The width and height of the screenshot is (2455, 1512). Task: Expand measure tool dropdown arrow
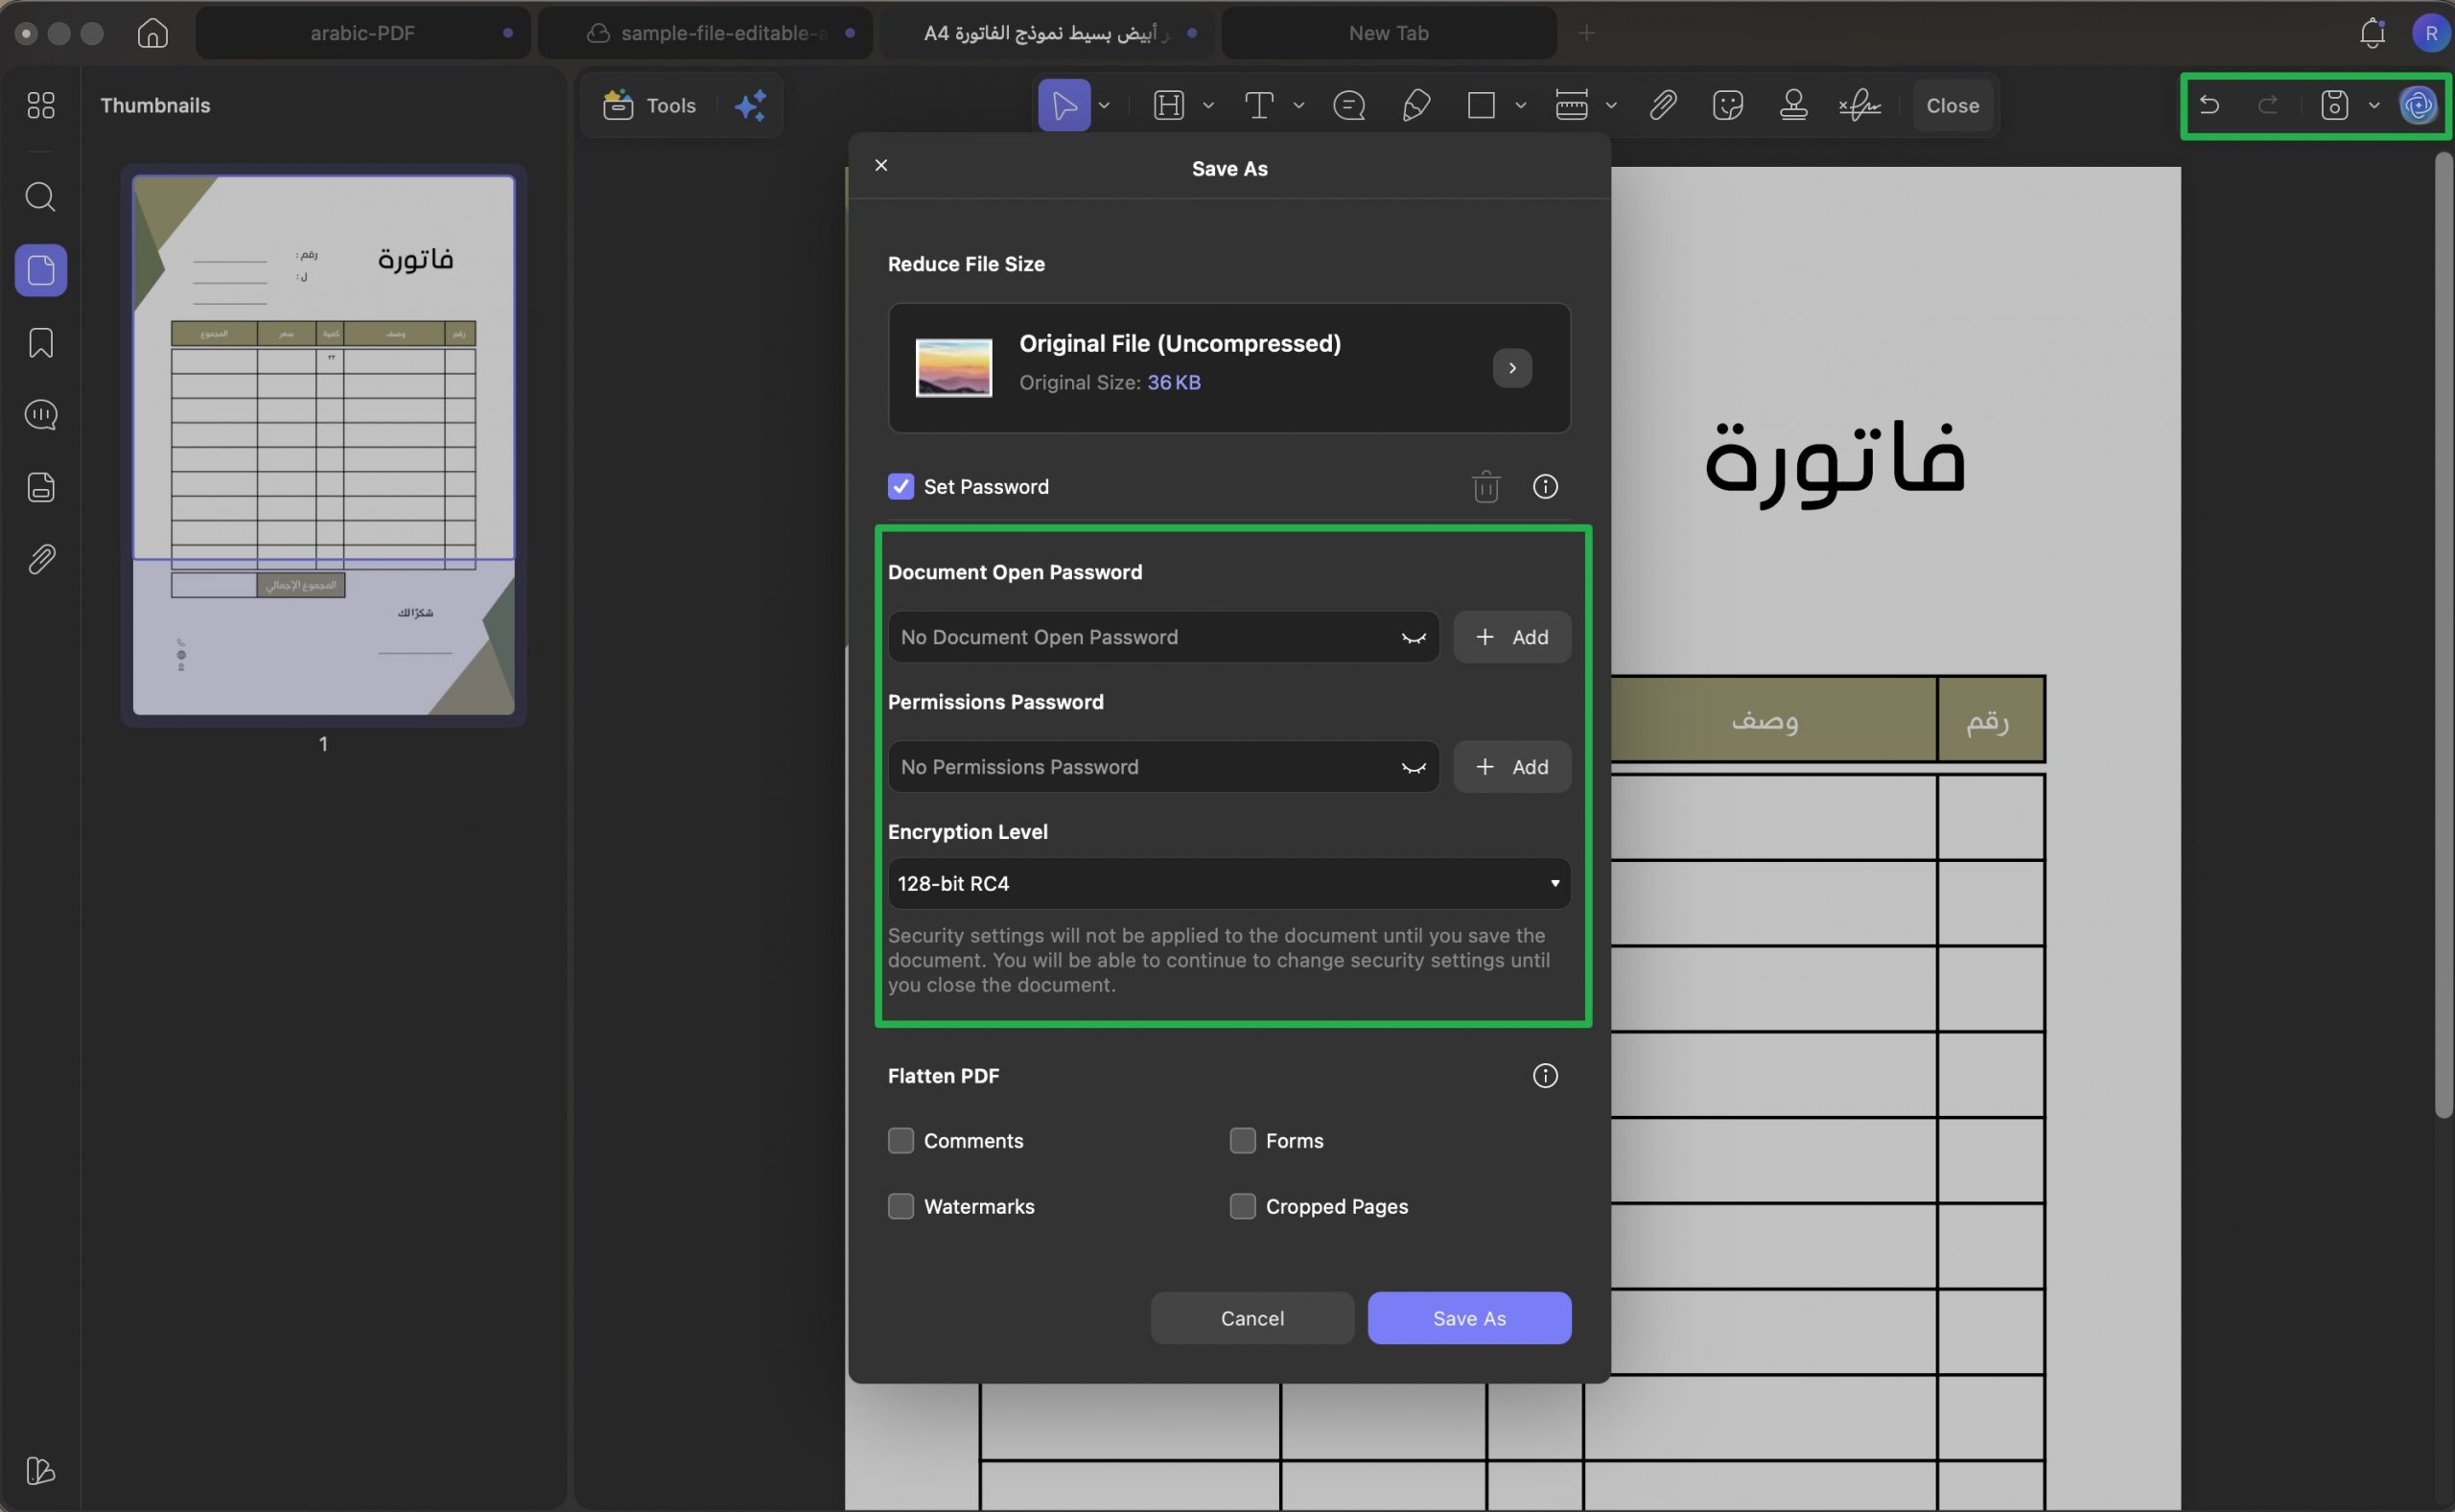pyautogui.click(x=1610, y=105)
